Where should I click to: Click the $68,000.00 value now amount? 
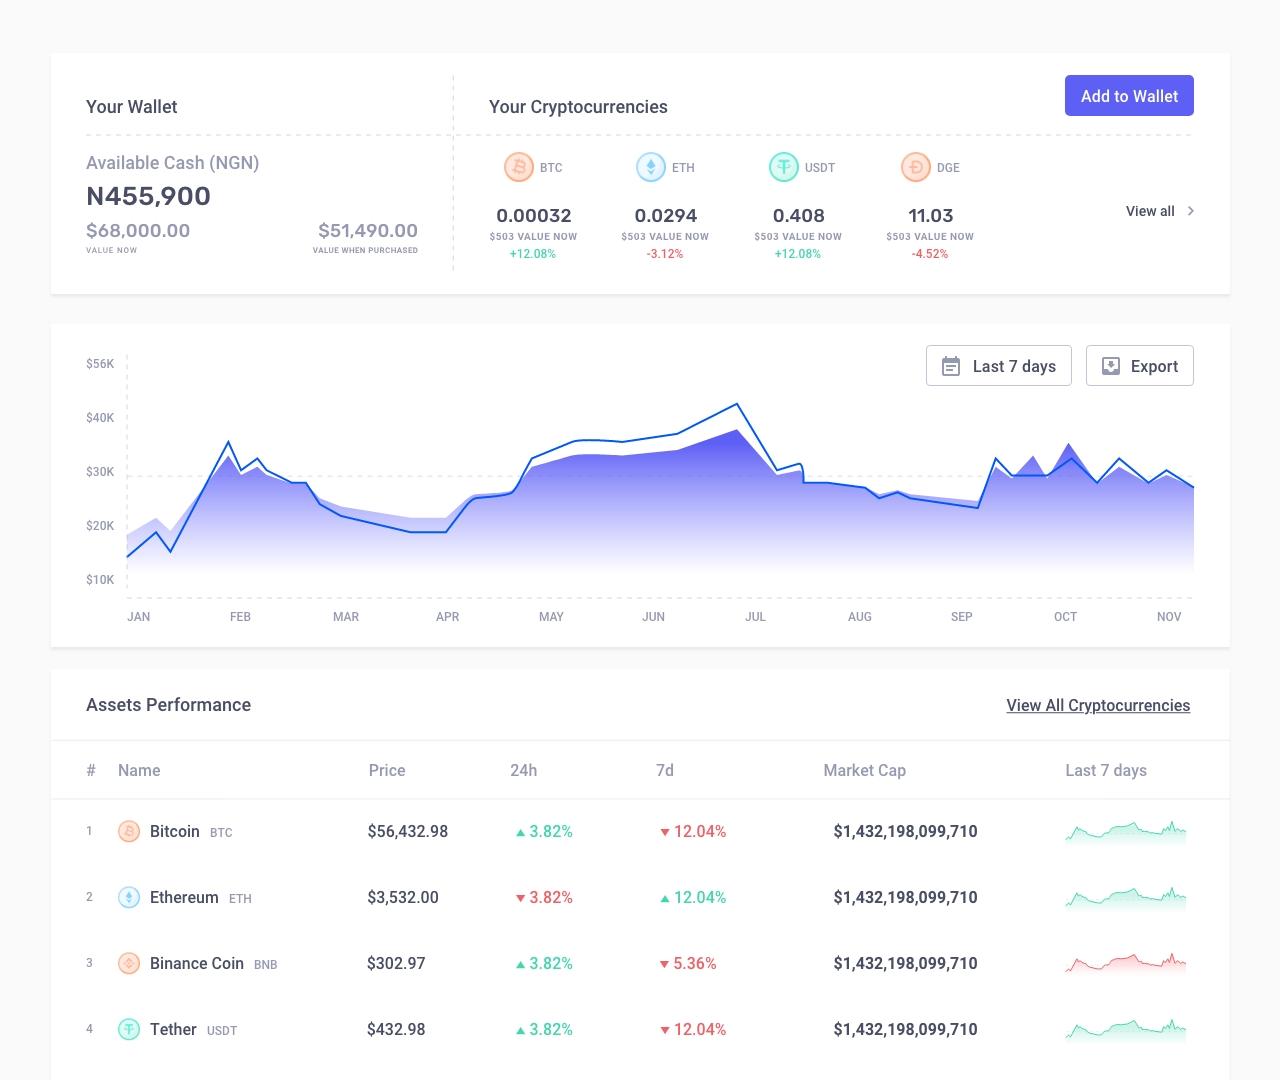tap(138, 230)
